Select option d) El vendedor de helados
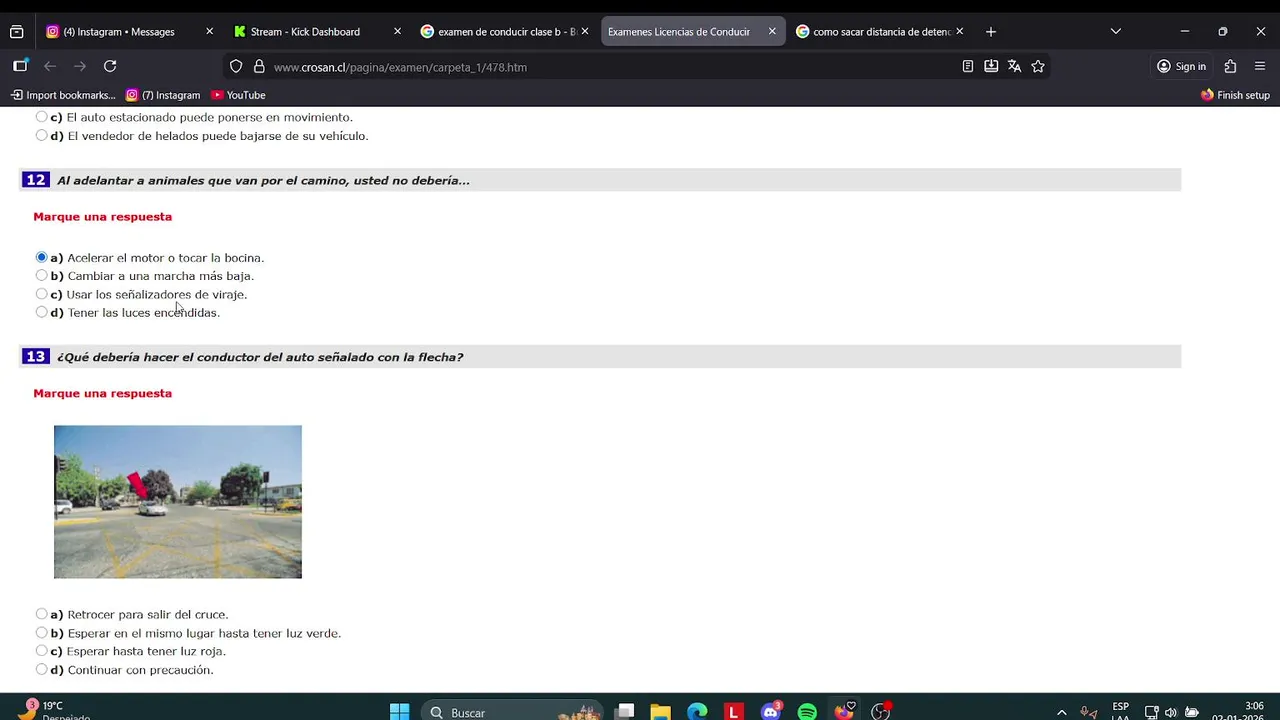The width and height of the screenshot is (1280, 720). 41,135
